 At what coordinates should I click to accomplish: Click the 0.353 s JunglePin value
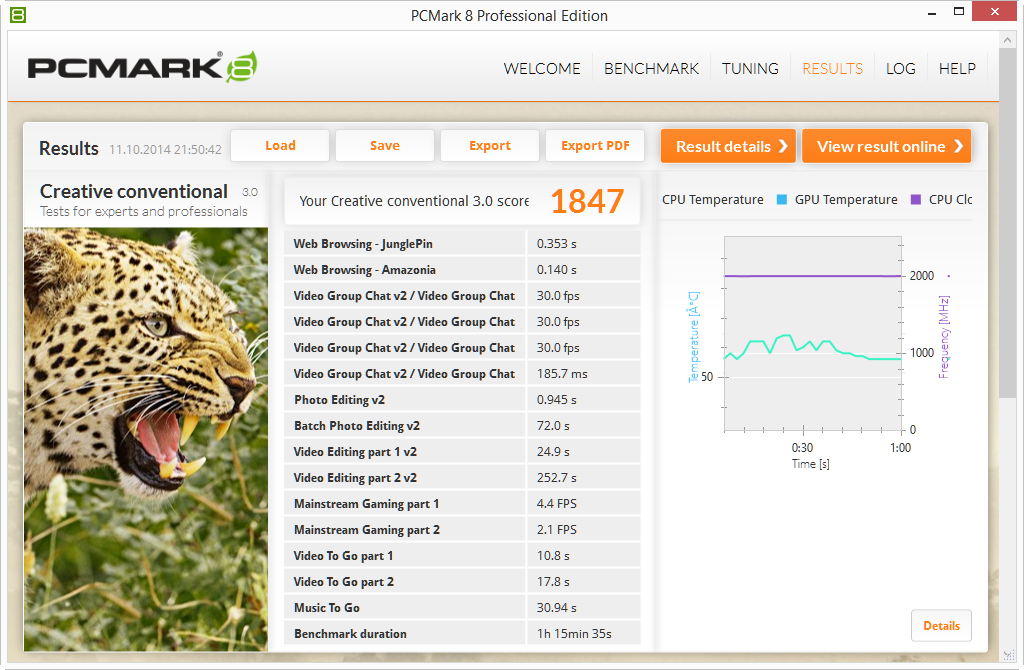[x=556, y=244]
